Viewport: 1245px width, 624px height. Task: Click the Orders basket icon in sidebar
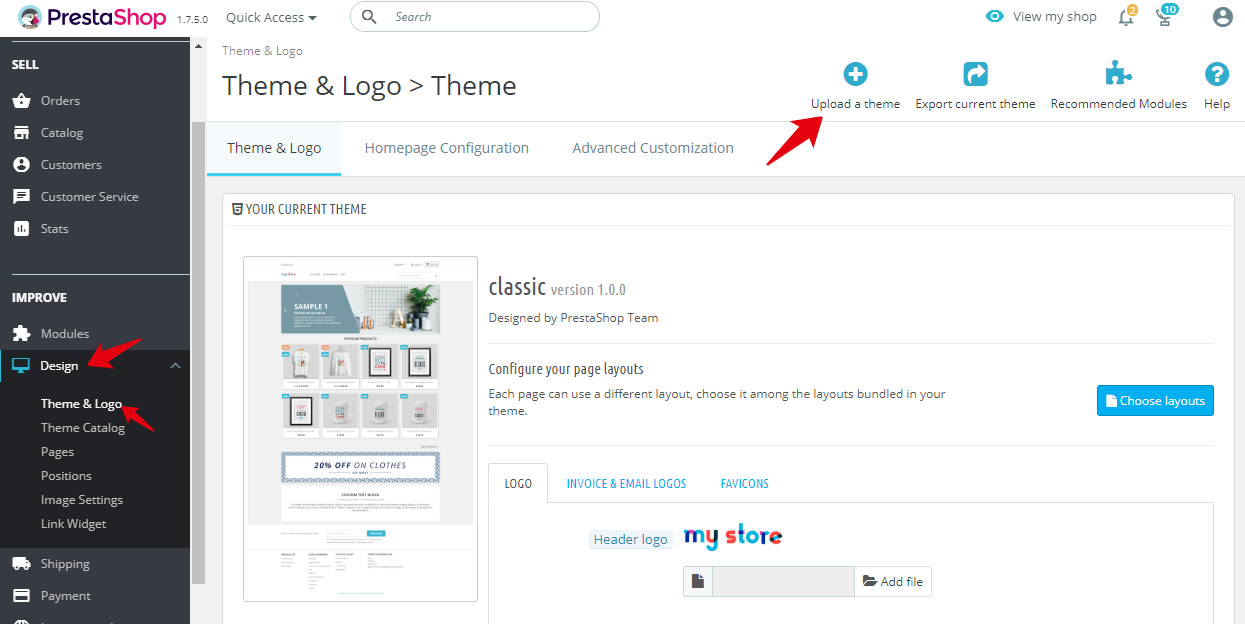tap(21, 101)
